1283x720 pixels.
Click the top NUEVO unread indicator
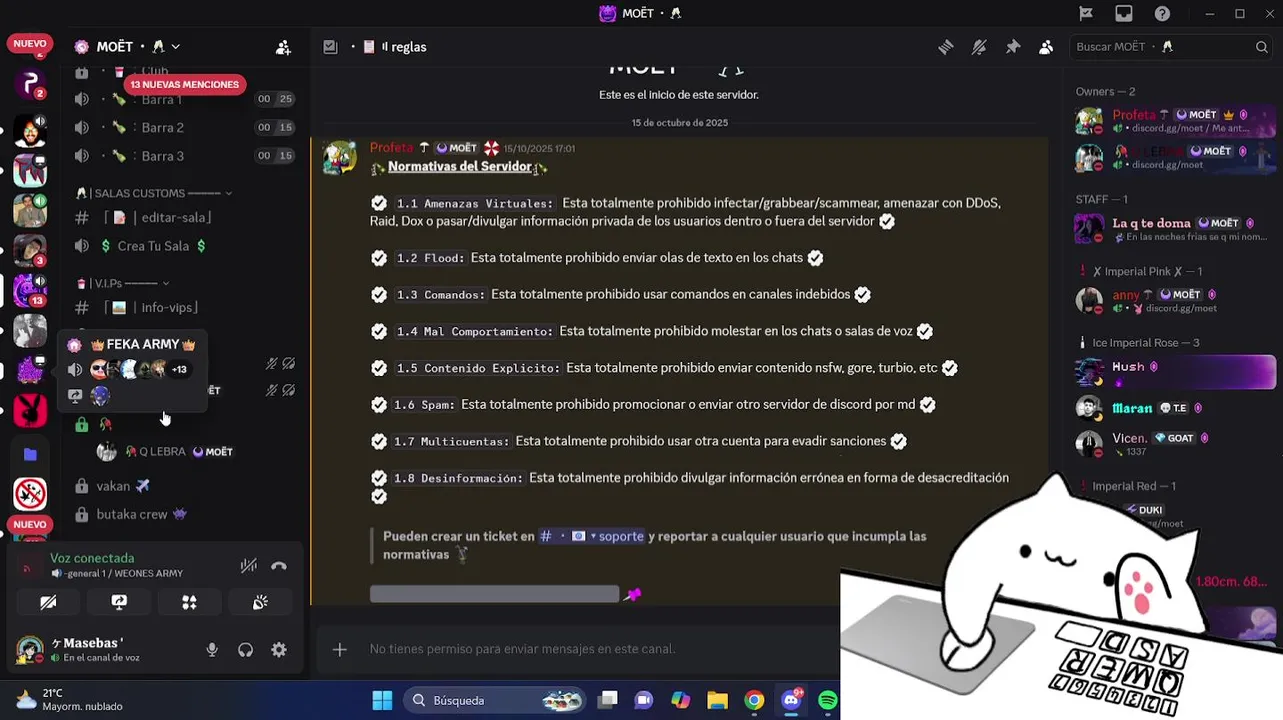point(30,44)
